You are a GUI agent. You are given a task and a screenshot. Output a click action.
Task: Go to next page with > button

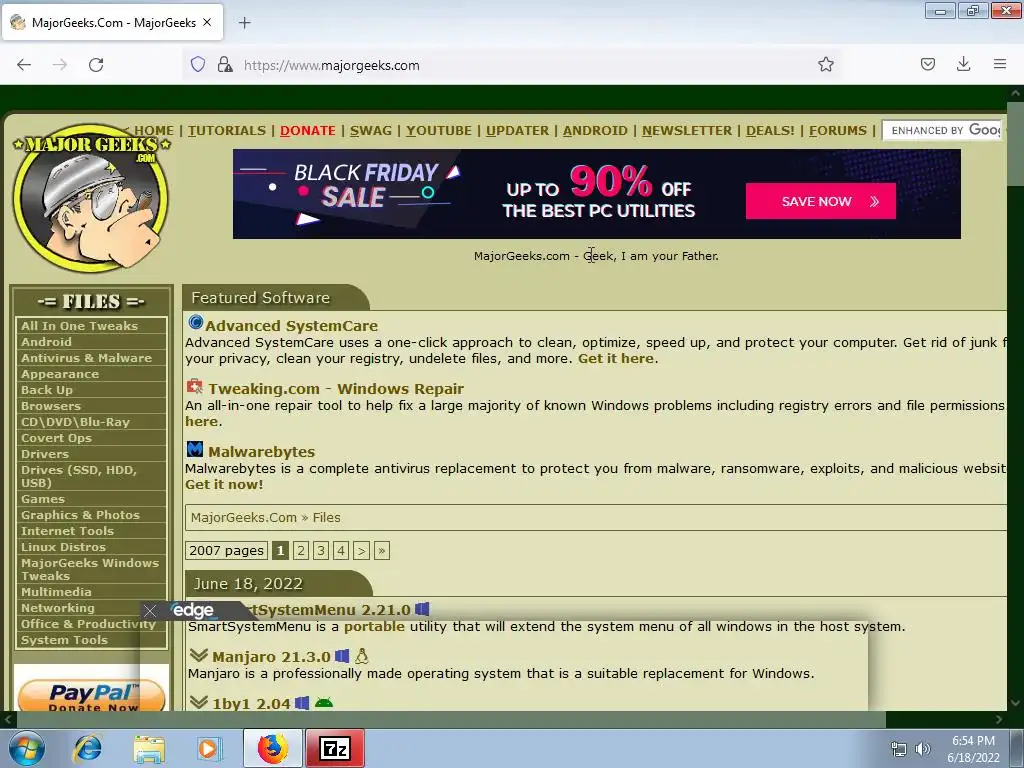361,551
